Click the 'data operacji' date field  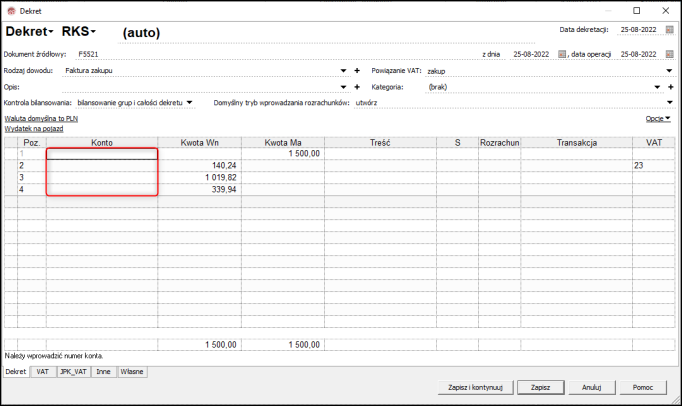point(638,54)
